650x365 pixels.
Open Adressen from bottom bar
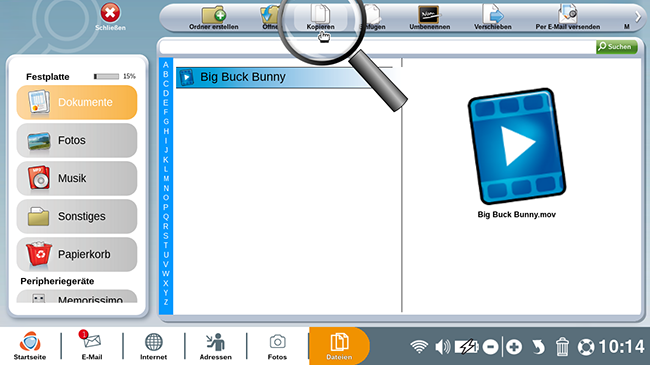click(x=216, y=346)
